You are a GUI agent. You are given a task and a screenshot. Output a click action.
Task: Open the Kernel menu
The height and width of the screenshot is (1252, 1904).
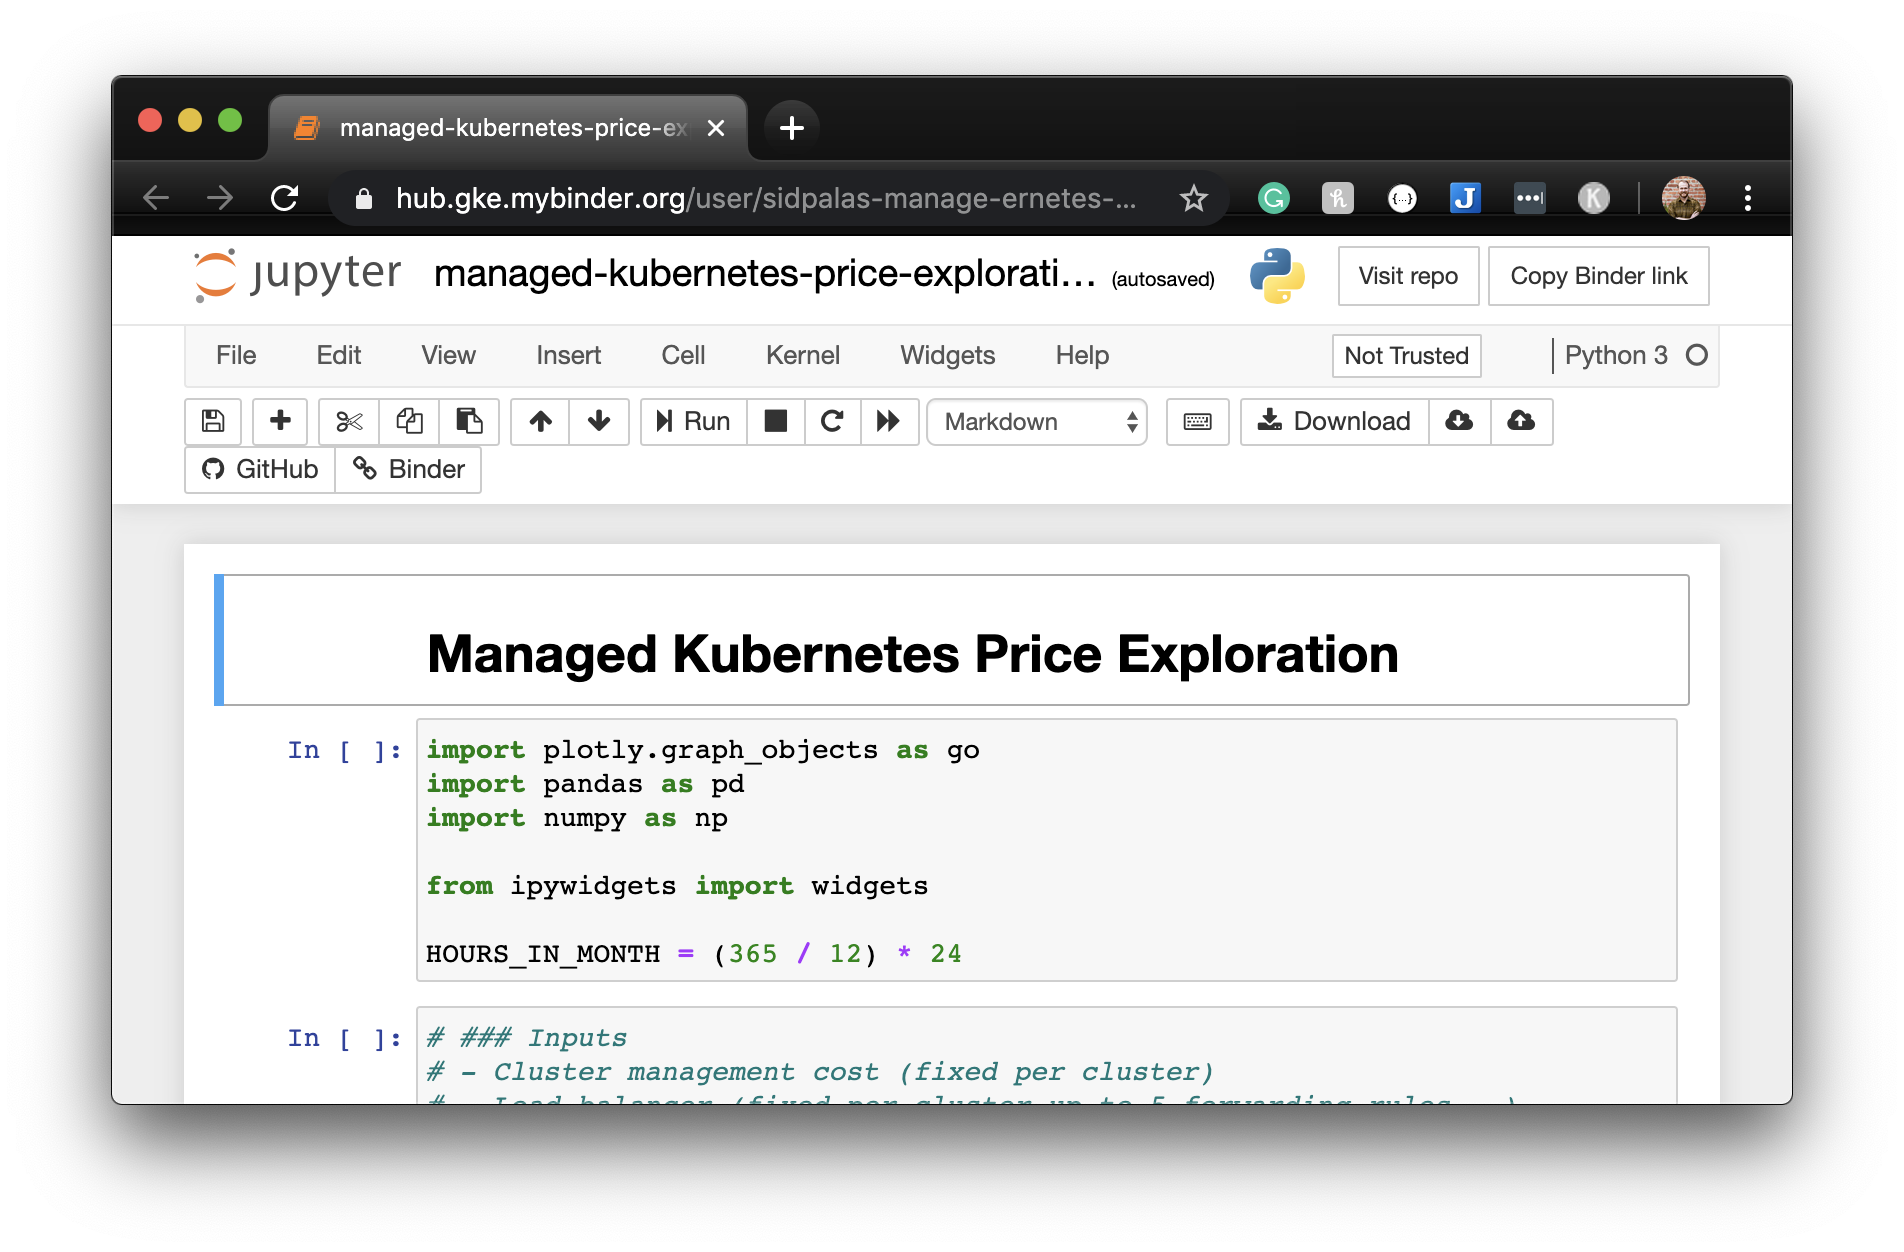click(x=802, y=355)
